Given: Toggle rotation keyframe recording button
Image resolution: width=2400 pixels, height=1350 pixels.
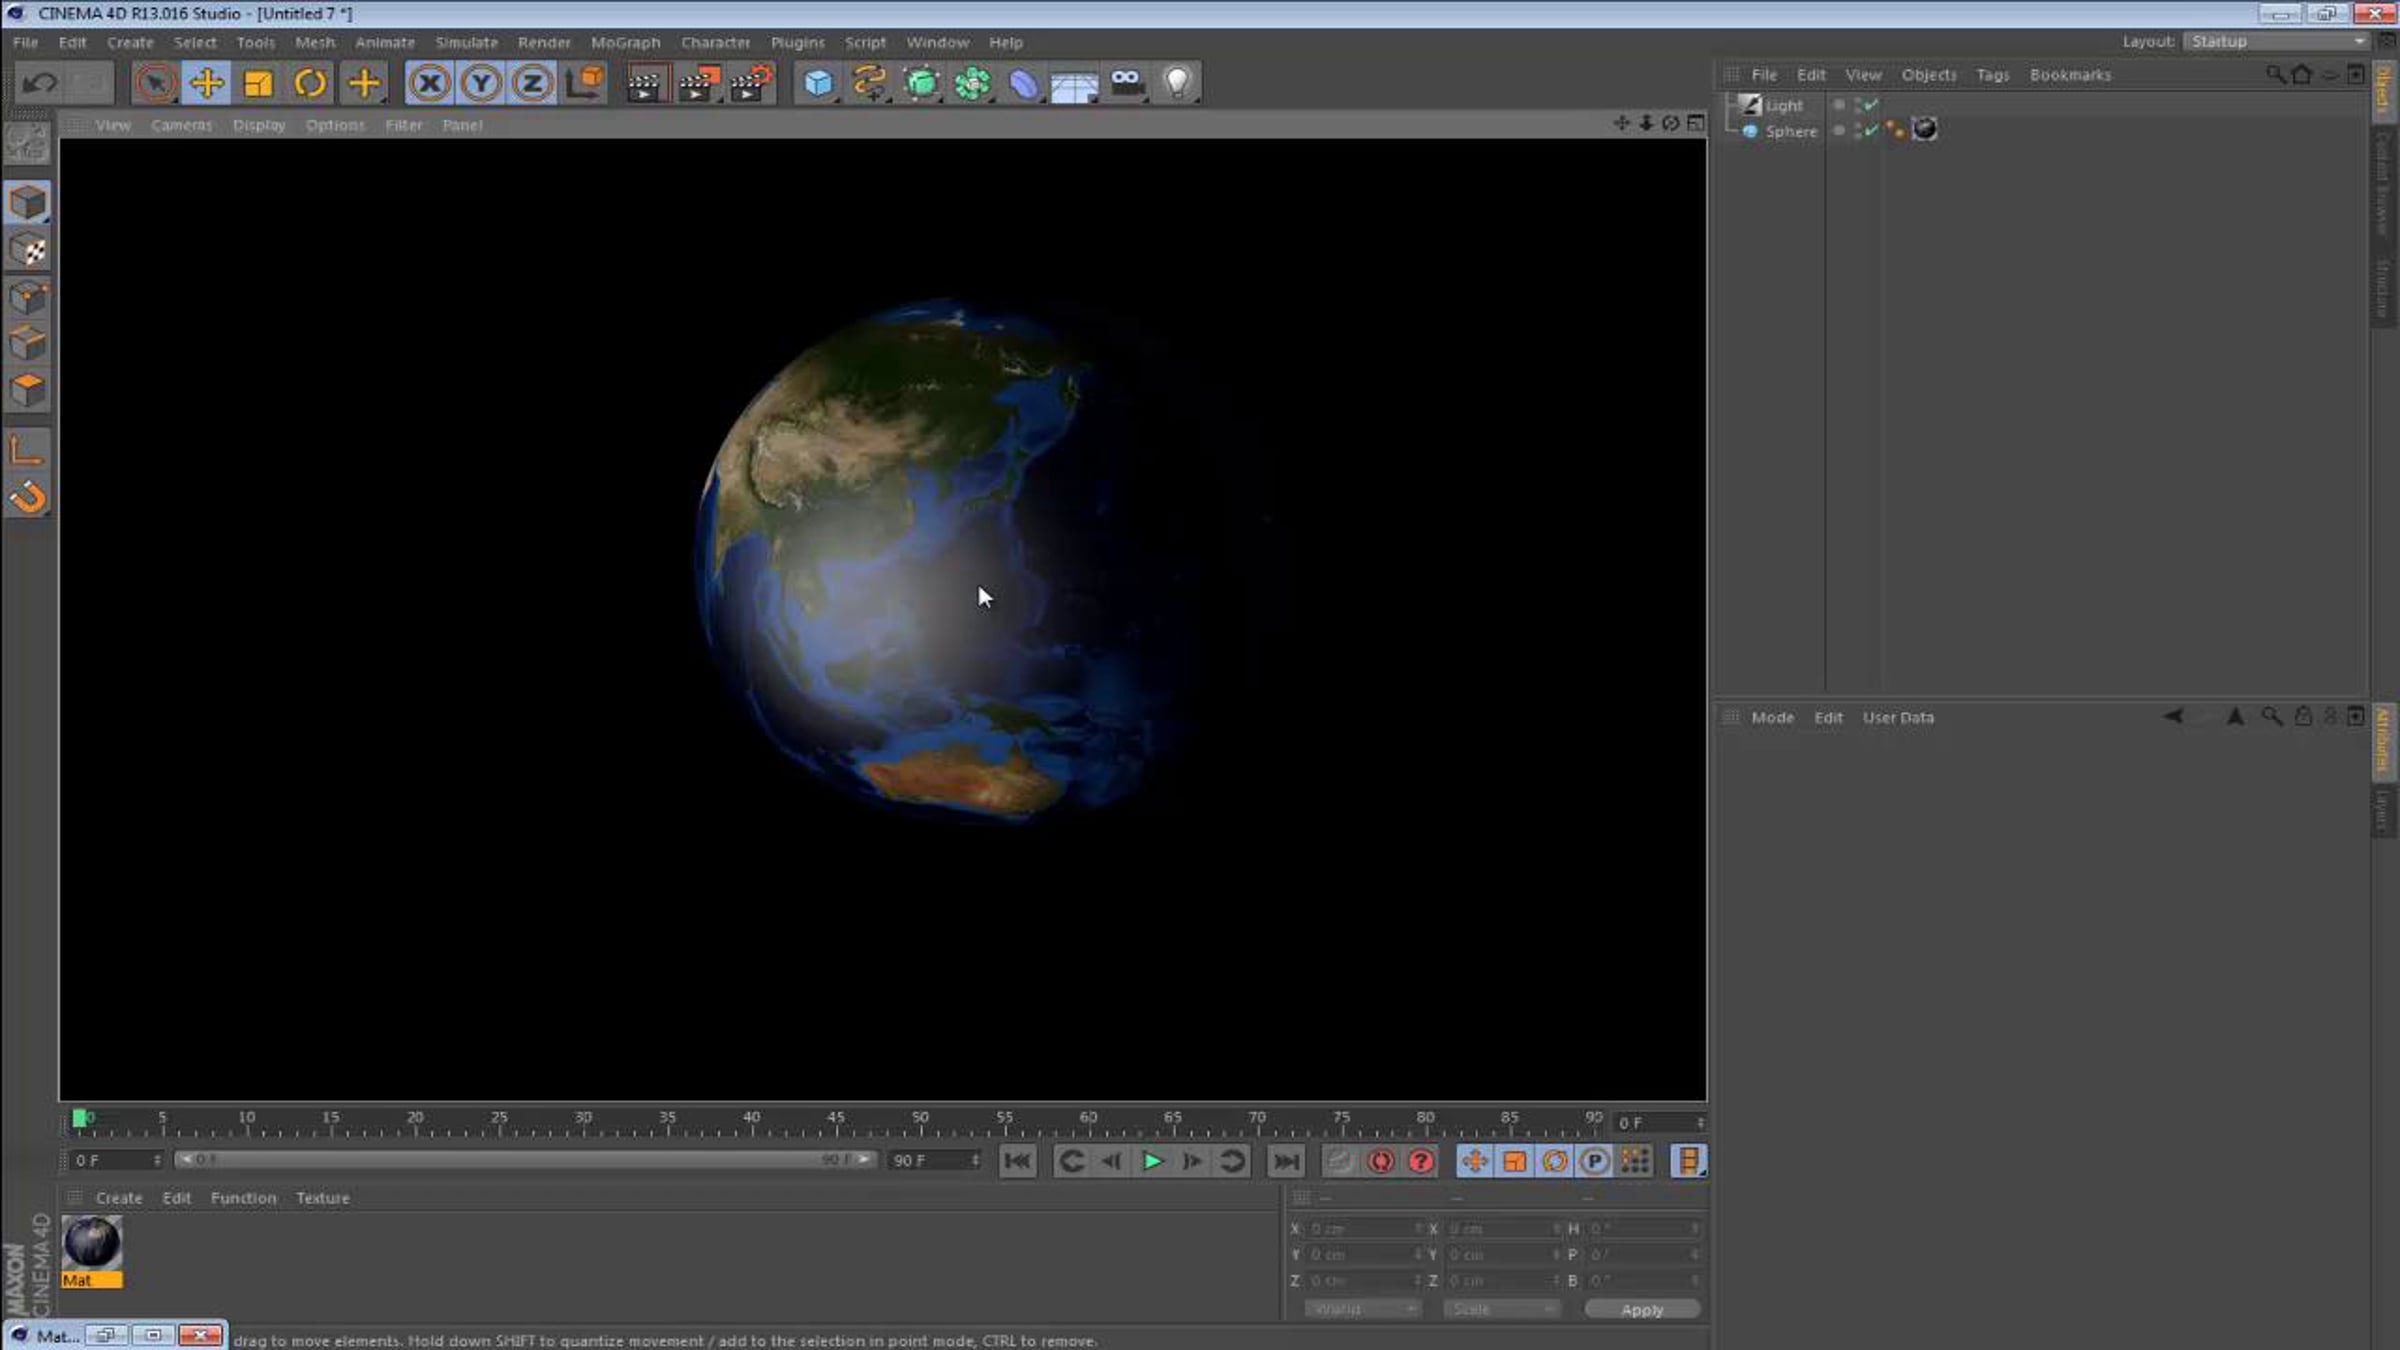Looking at the screenshot, I should click(x=1554, y=1161).
